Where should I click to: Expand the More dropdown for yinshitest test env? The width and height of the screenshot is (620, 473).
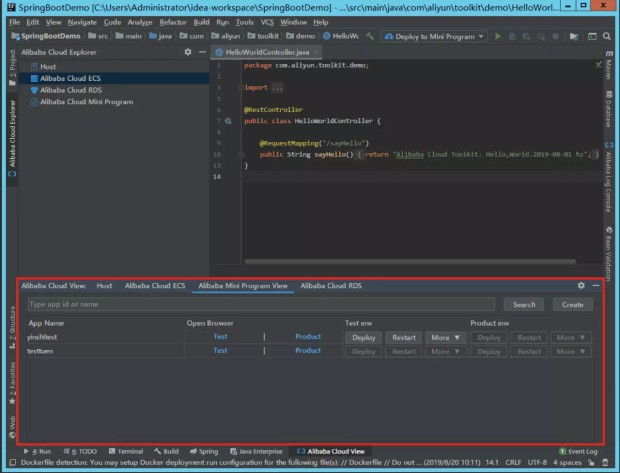[445, 337]
